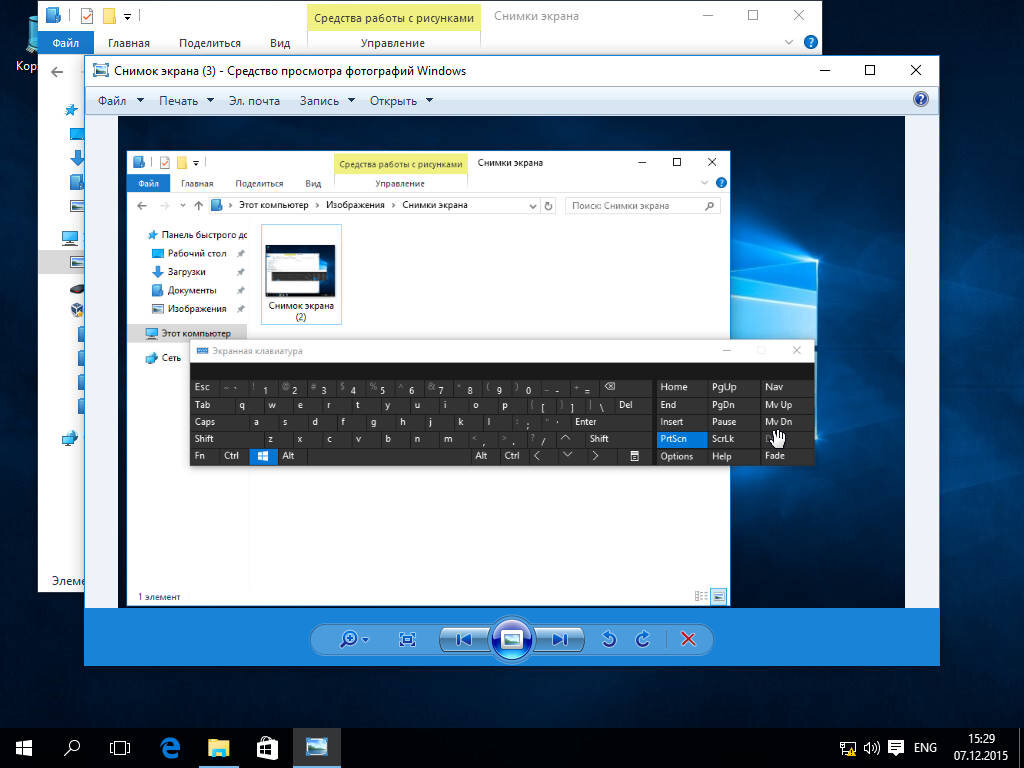Open Explorer help question mark icon
1024x768 pixels.
810,42
